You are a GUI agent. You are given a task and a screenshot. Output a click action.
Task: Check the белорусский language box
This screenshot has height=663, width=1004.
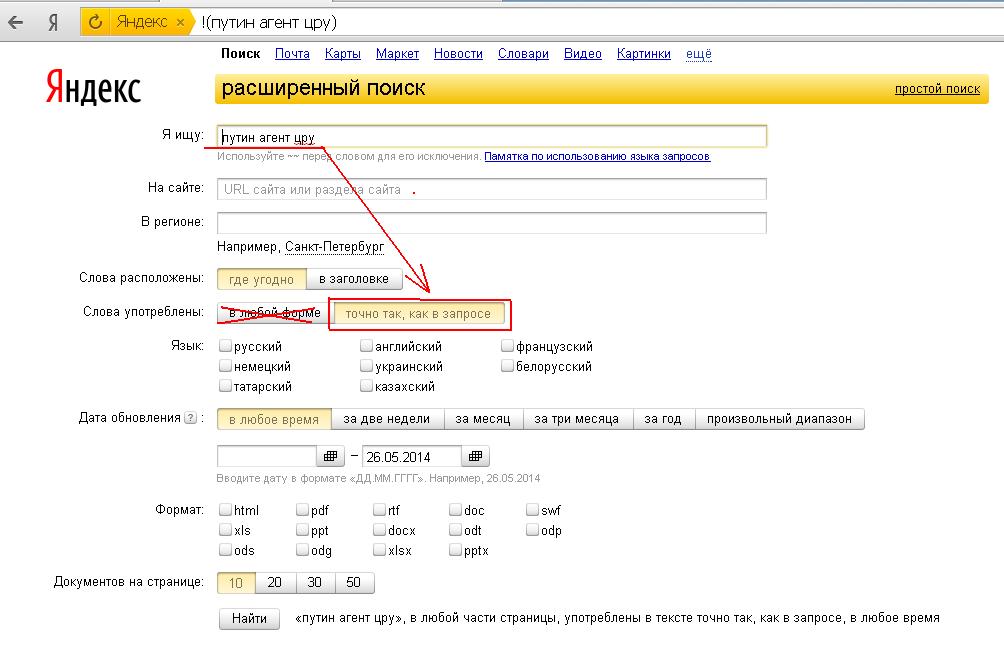(507, 366)
